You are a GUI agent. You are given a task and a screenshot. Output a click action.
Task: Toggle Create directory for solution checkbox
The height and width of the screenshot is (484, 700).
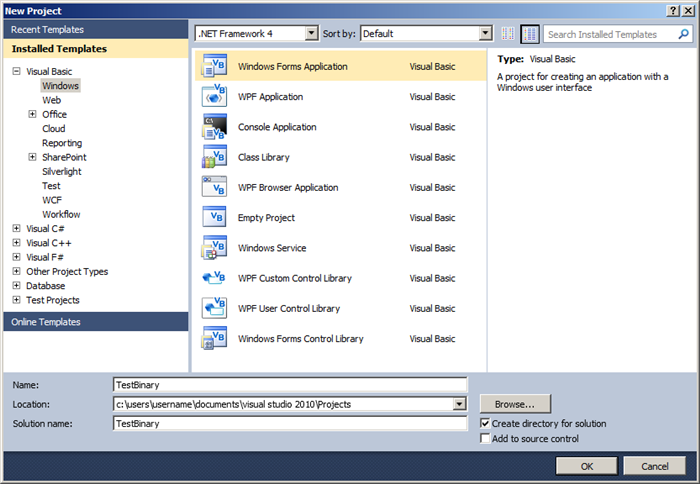tap(485, 423)
